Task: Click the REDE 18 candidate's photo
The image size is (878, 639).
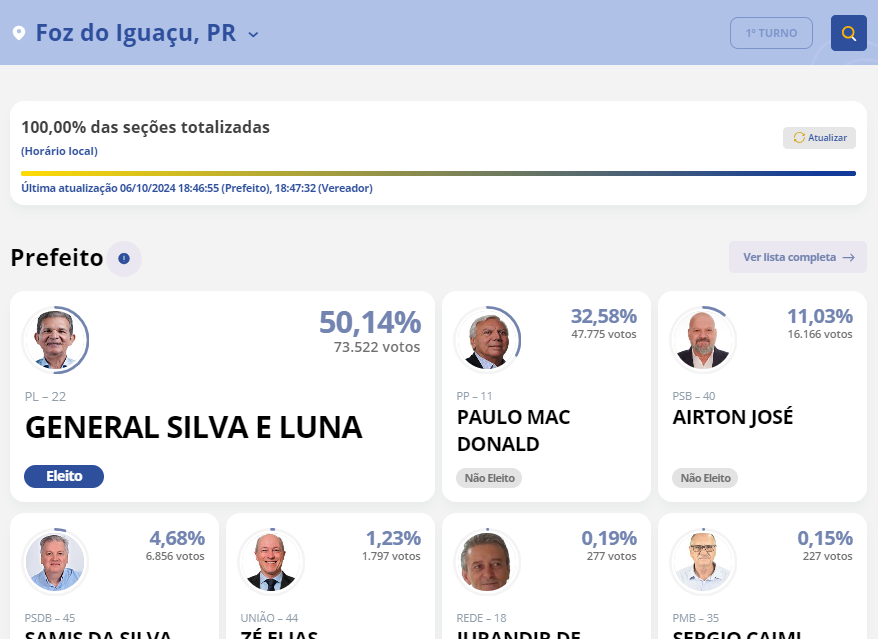Action: pos(487,561)
